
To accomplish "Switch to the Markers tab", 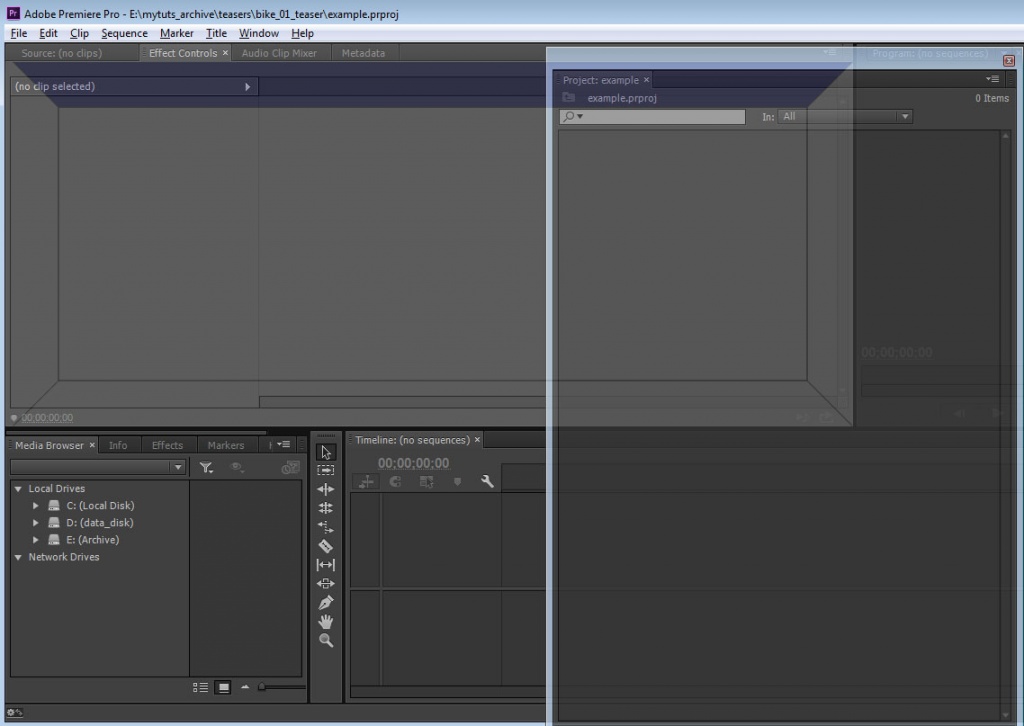I will click(x=225, y=445).
